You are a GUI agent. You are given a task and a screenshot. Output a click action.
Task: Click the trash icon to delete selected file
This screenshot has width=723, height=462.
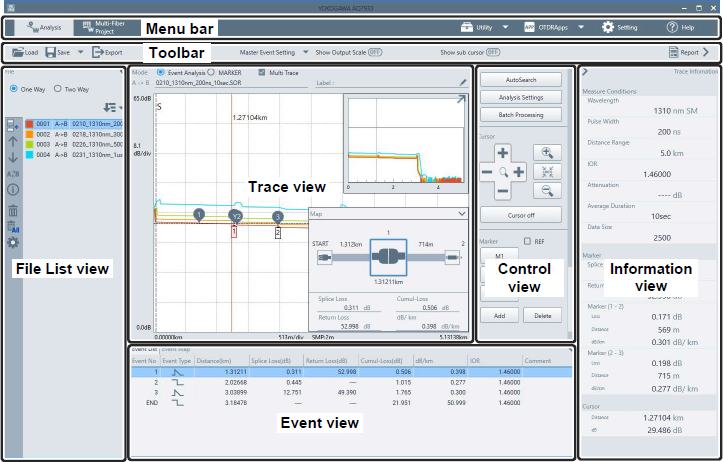point(14,210)
